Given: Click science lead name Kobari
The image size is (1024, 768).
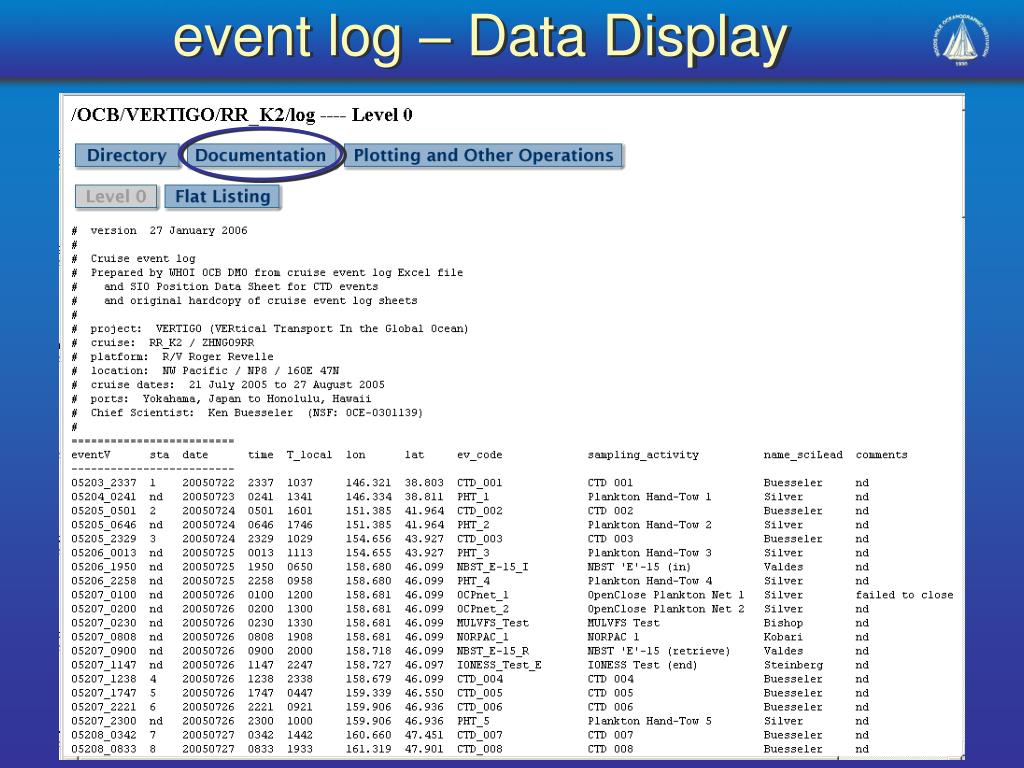Looking at the screenshot, I should click(784, 637).
